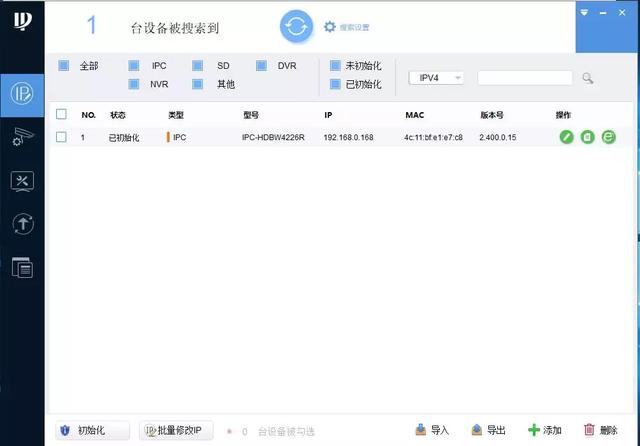Open the IPV4 dropdown
Viewport: 640px width, 446px height.
click(436, 78)
